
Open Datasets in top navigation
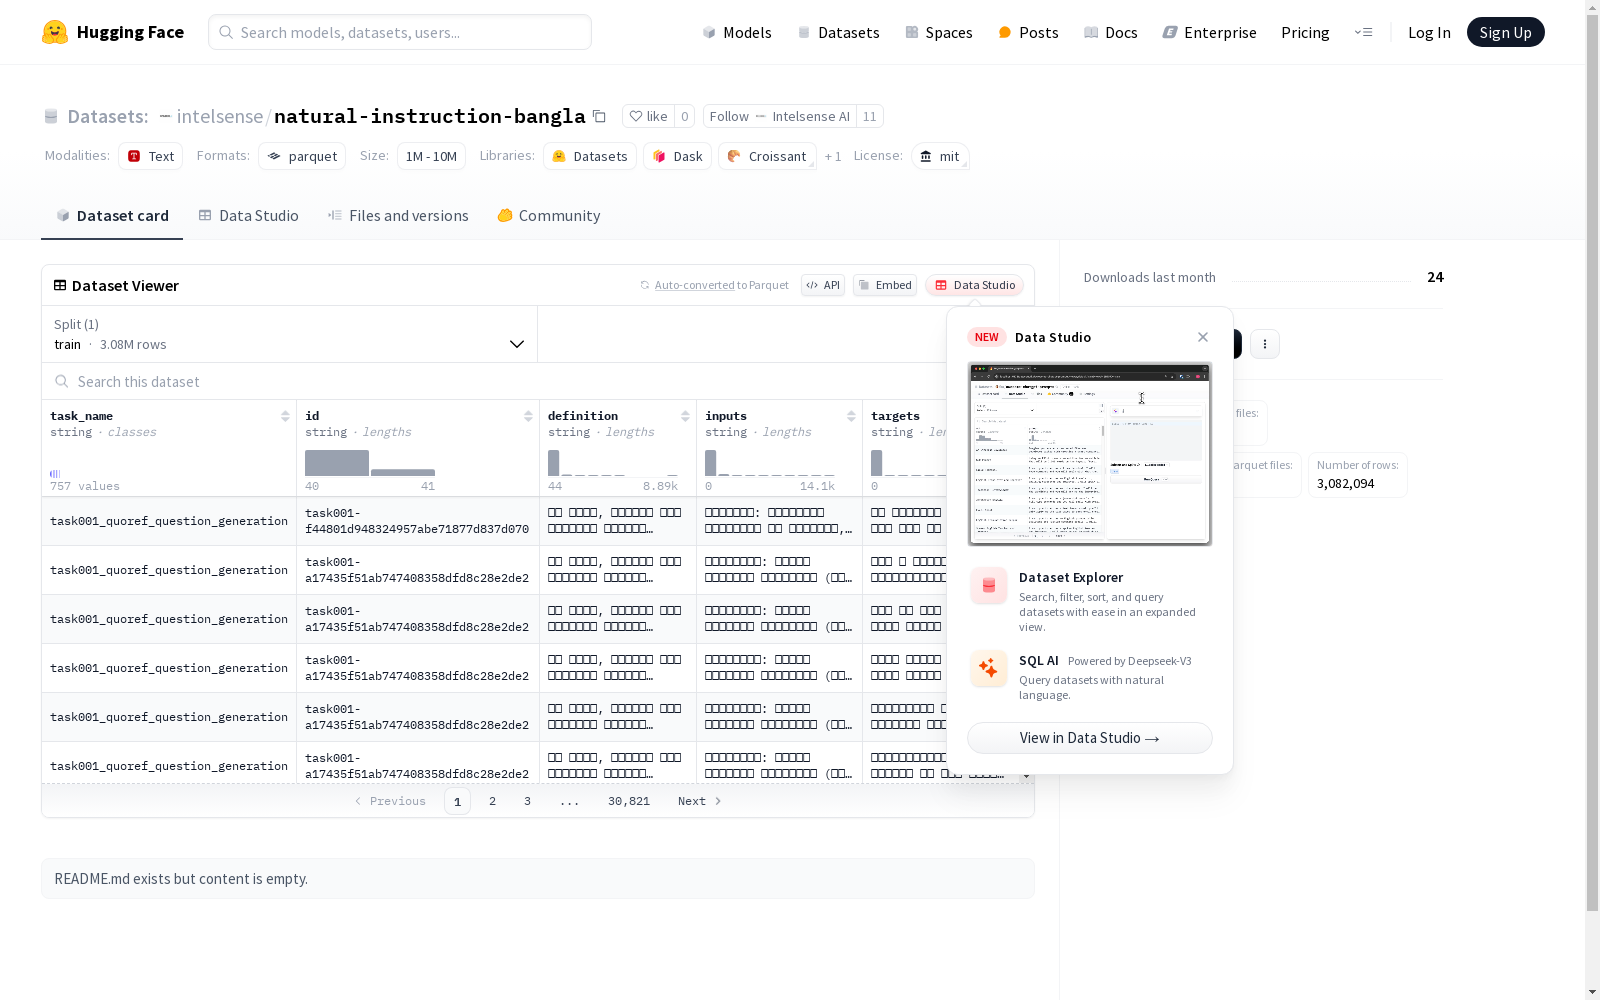[838, 32]
